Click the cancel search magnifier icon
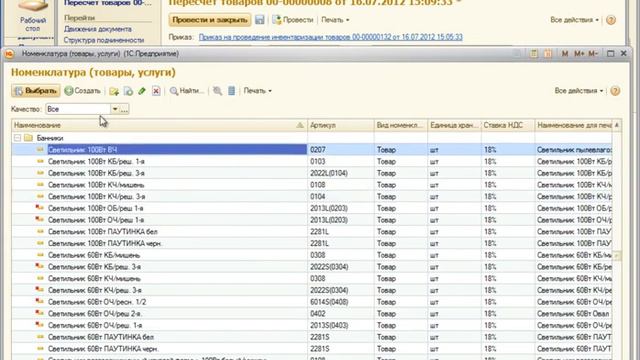Screen dimensions: 640x360 coord(218,91)
